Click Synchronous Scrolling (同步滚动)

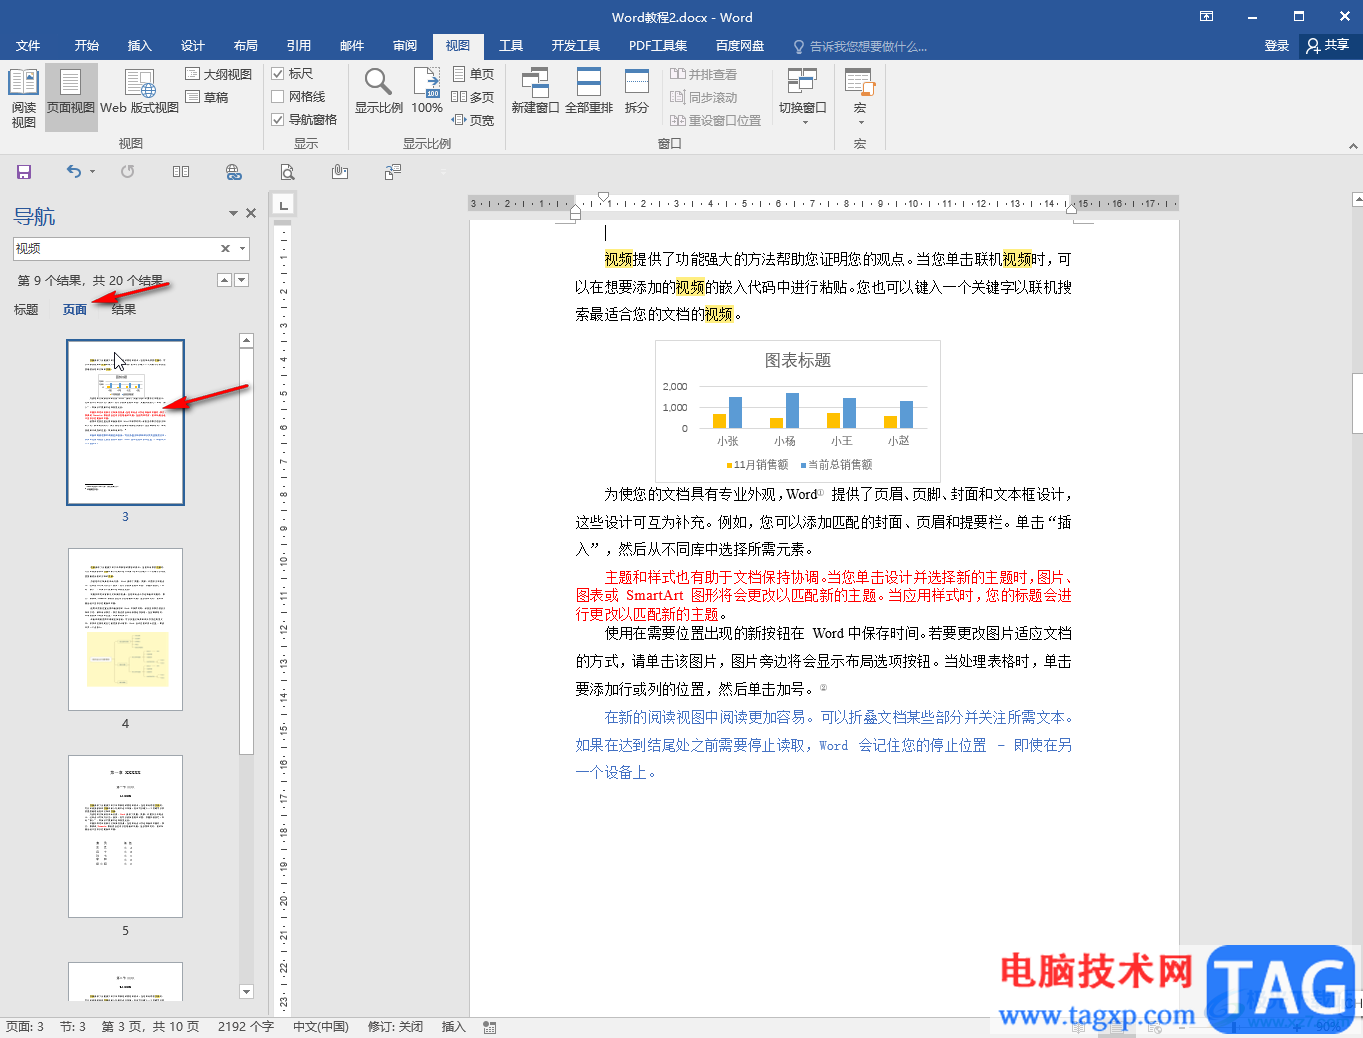tap(703, 97)
